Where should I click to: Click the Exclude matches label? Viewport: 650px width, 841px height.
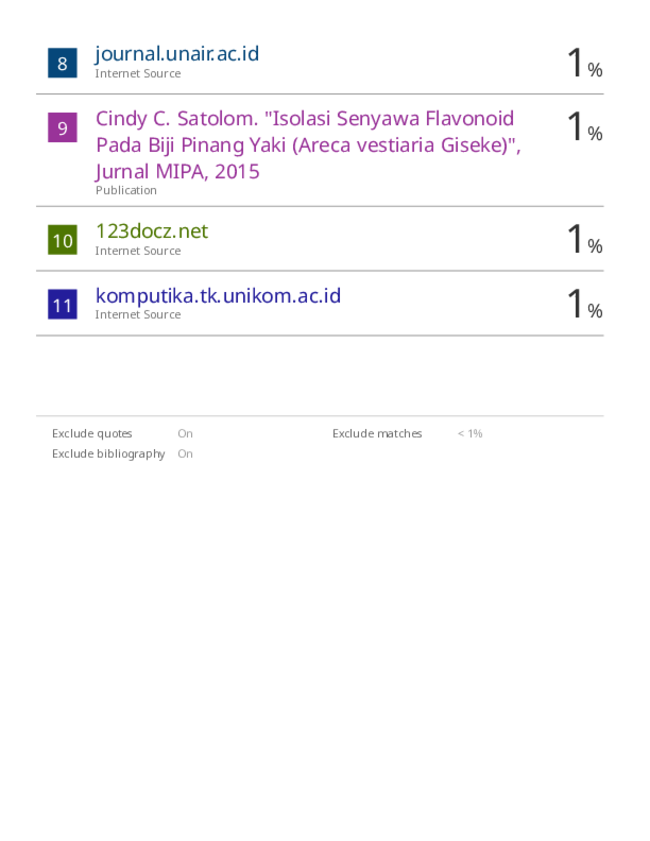click(x=377, y=433)
